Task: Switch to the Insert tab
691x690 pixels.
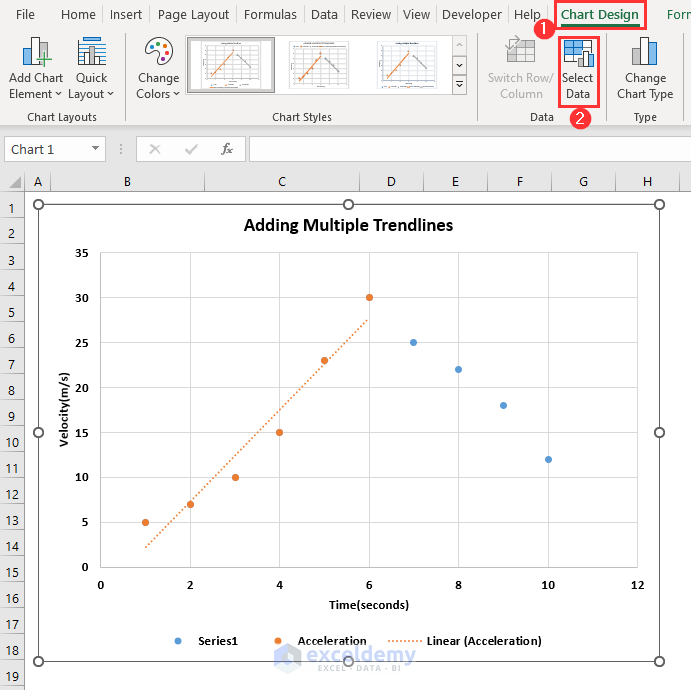Action: [x=126, y=15]
